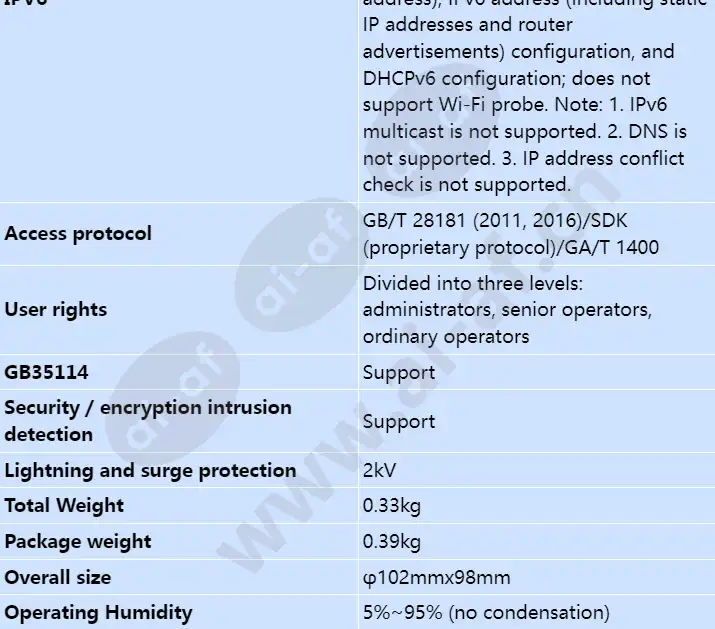Click the administrators, senior operators description

[x=508, y=310]
